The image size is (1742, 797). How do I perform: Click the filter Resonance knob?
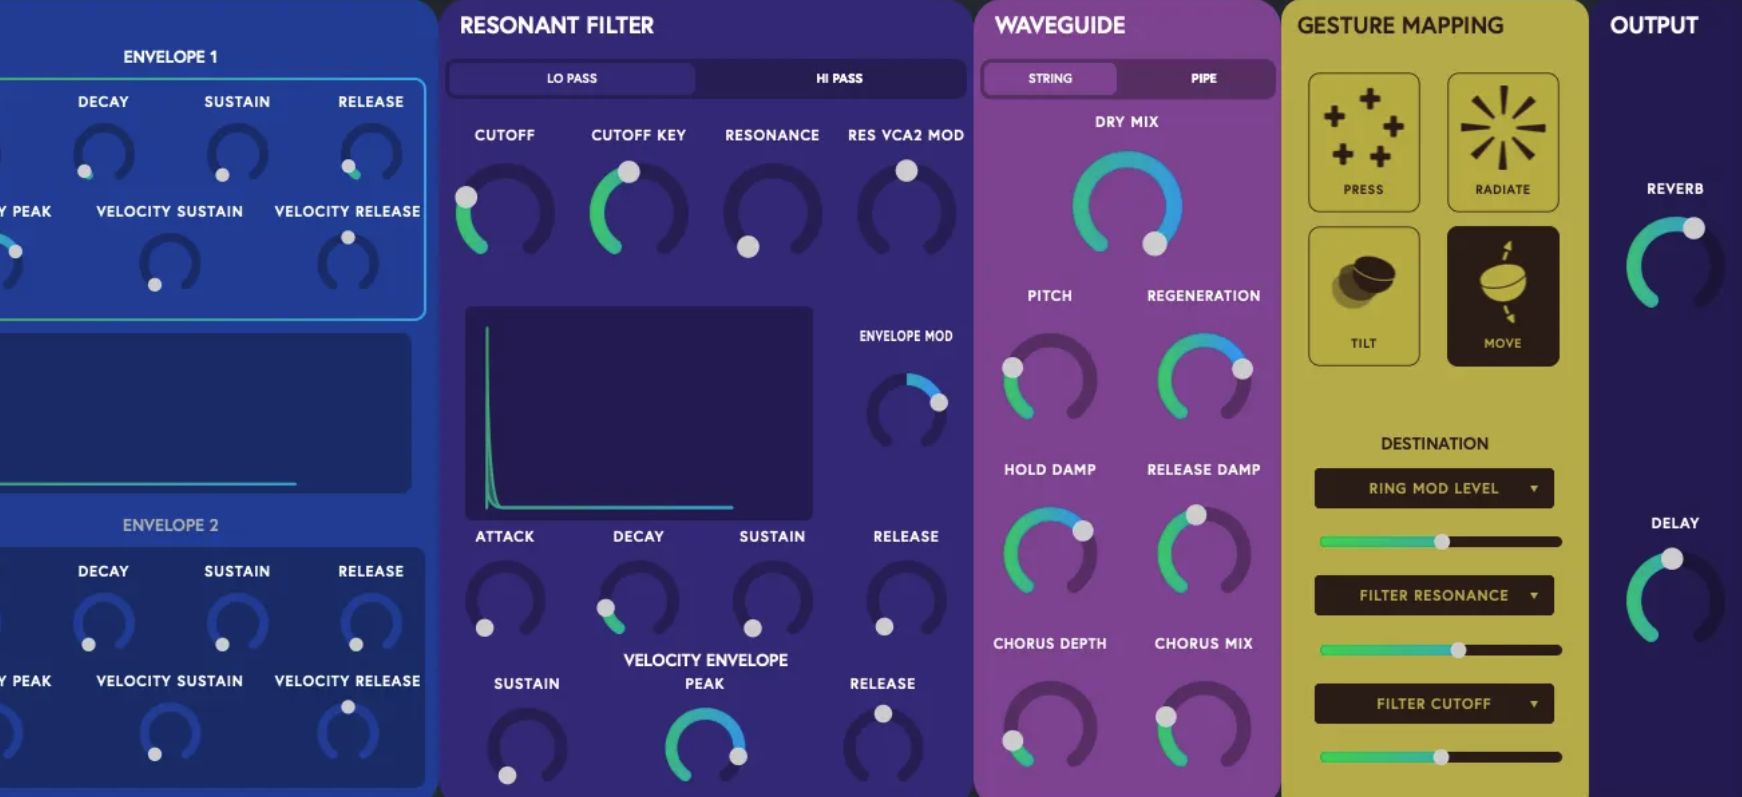click(772, 212)
